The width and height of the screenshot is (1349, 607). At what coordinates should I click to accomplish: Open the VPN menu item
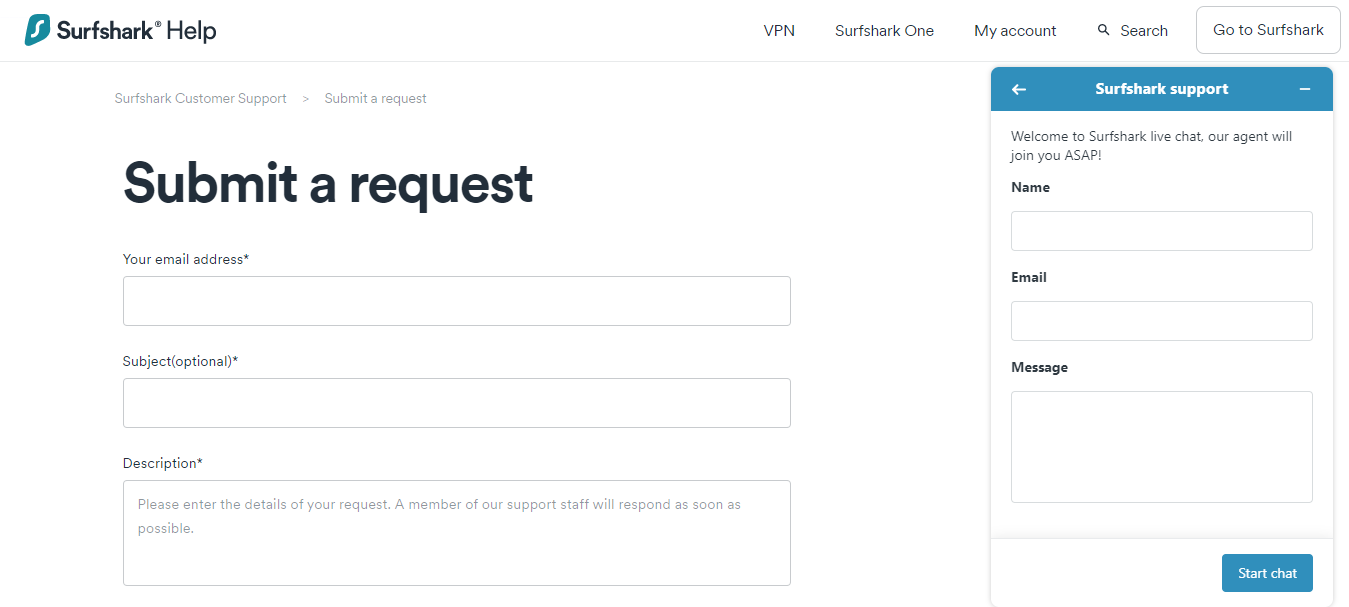pos(779,31)
